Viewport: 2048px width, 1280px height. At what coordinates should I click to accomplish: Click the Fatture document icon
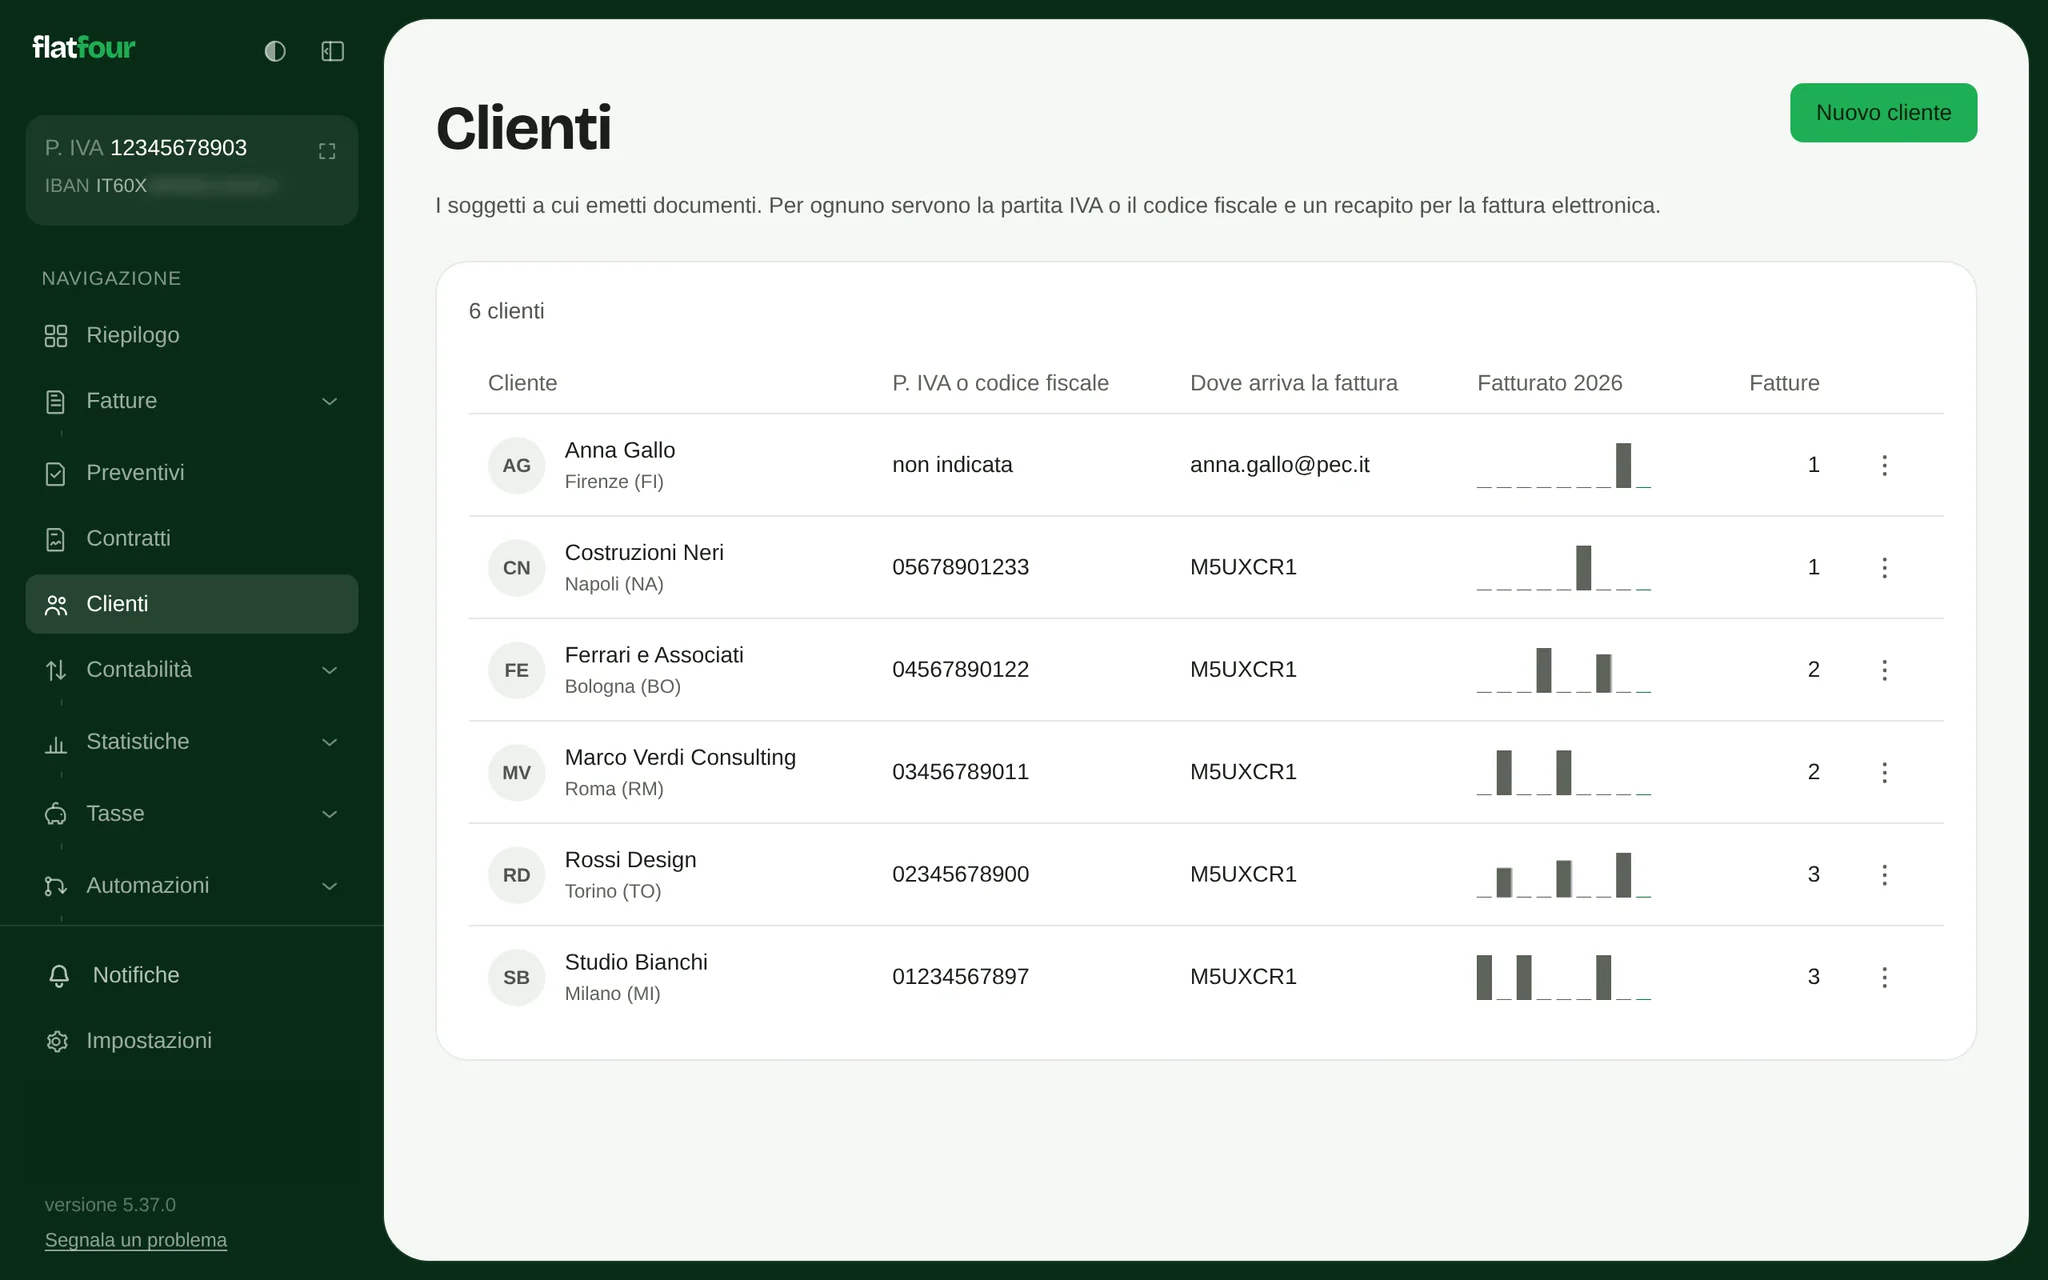point(56,402)
